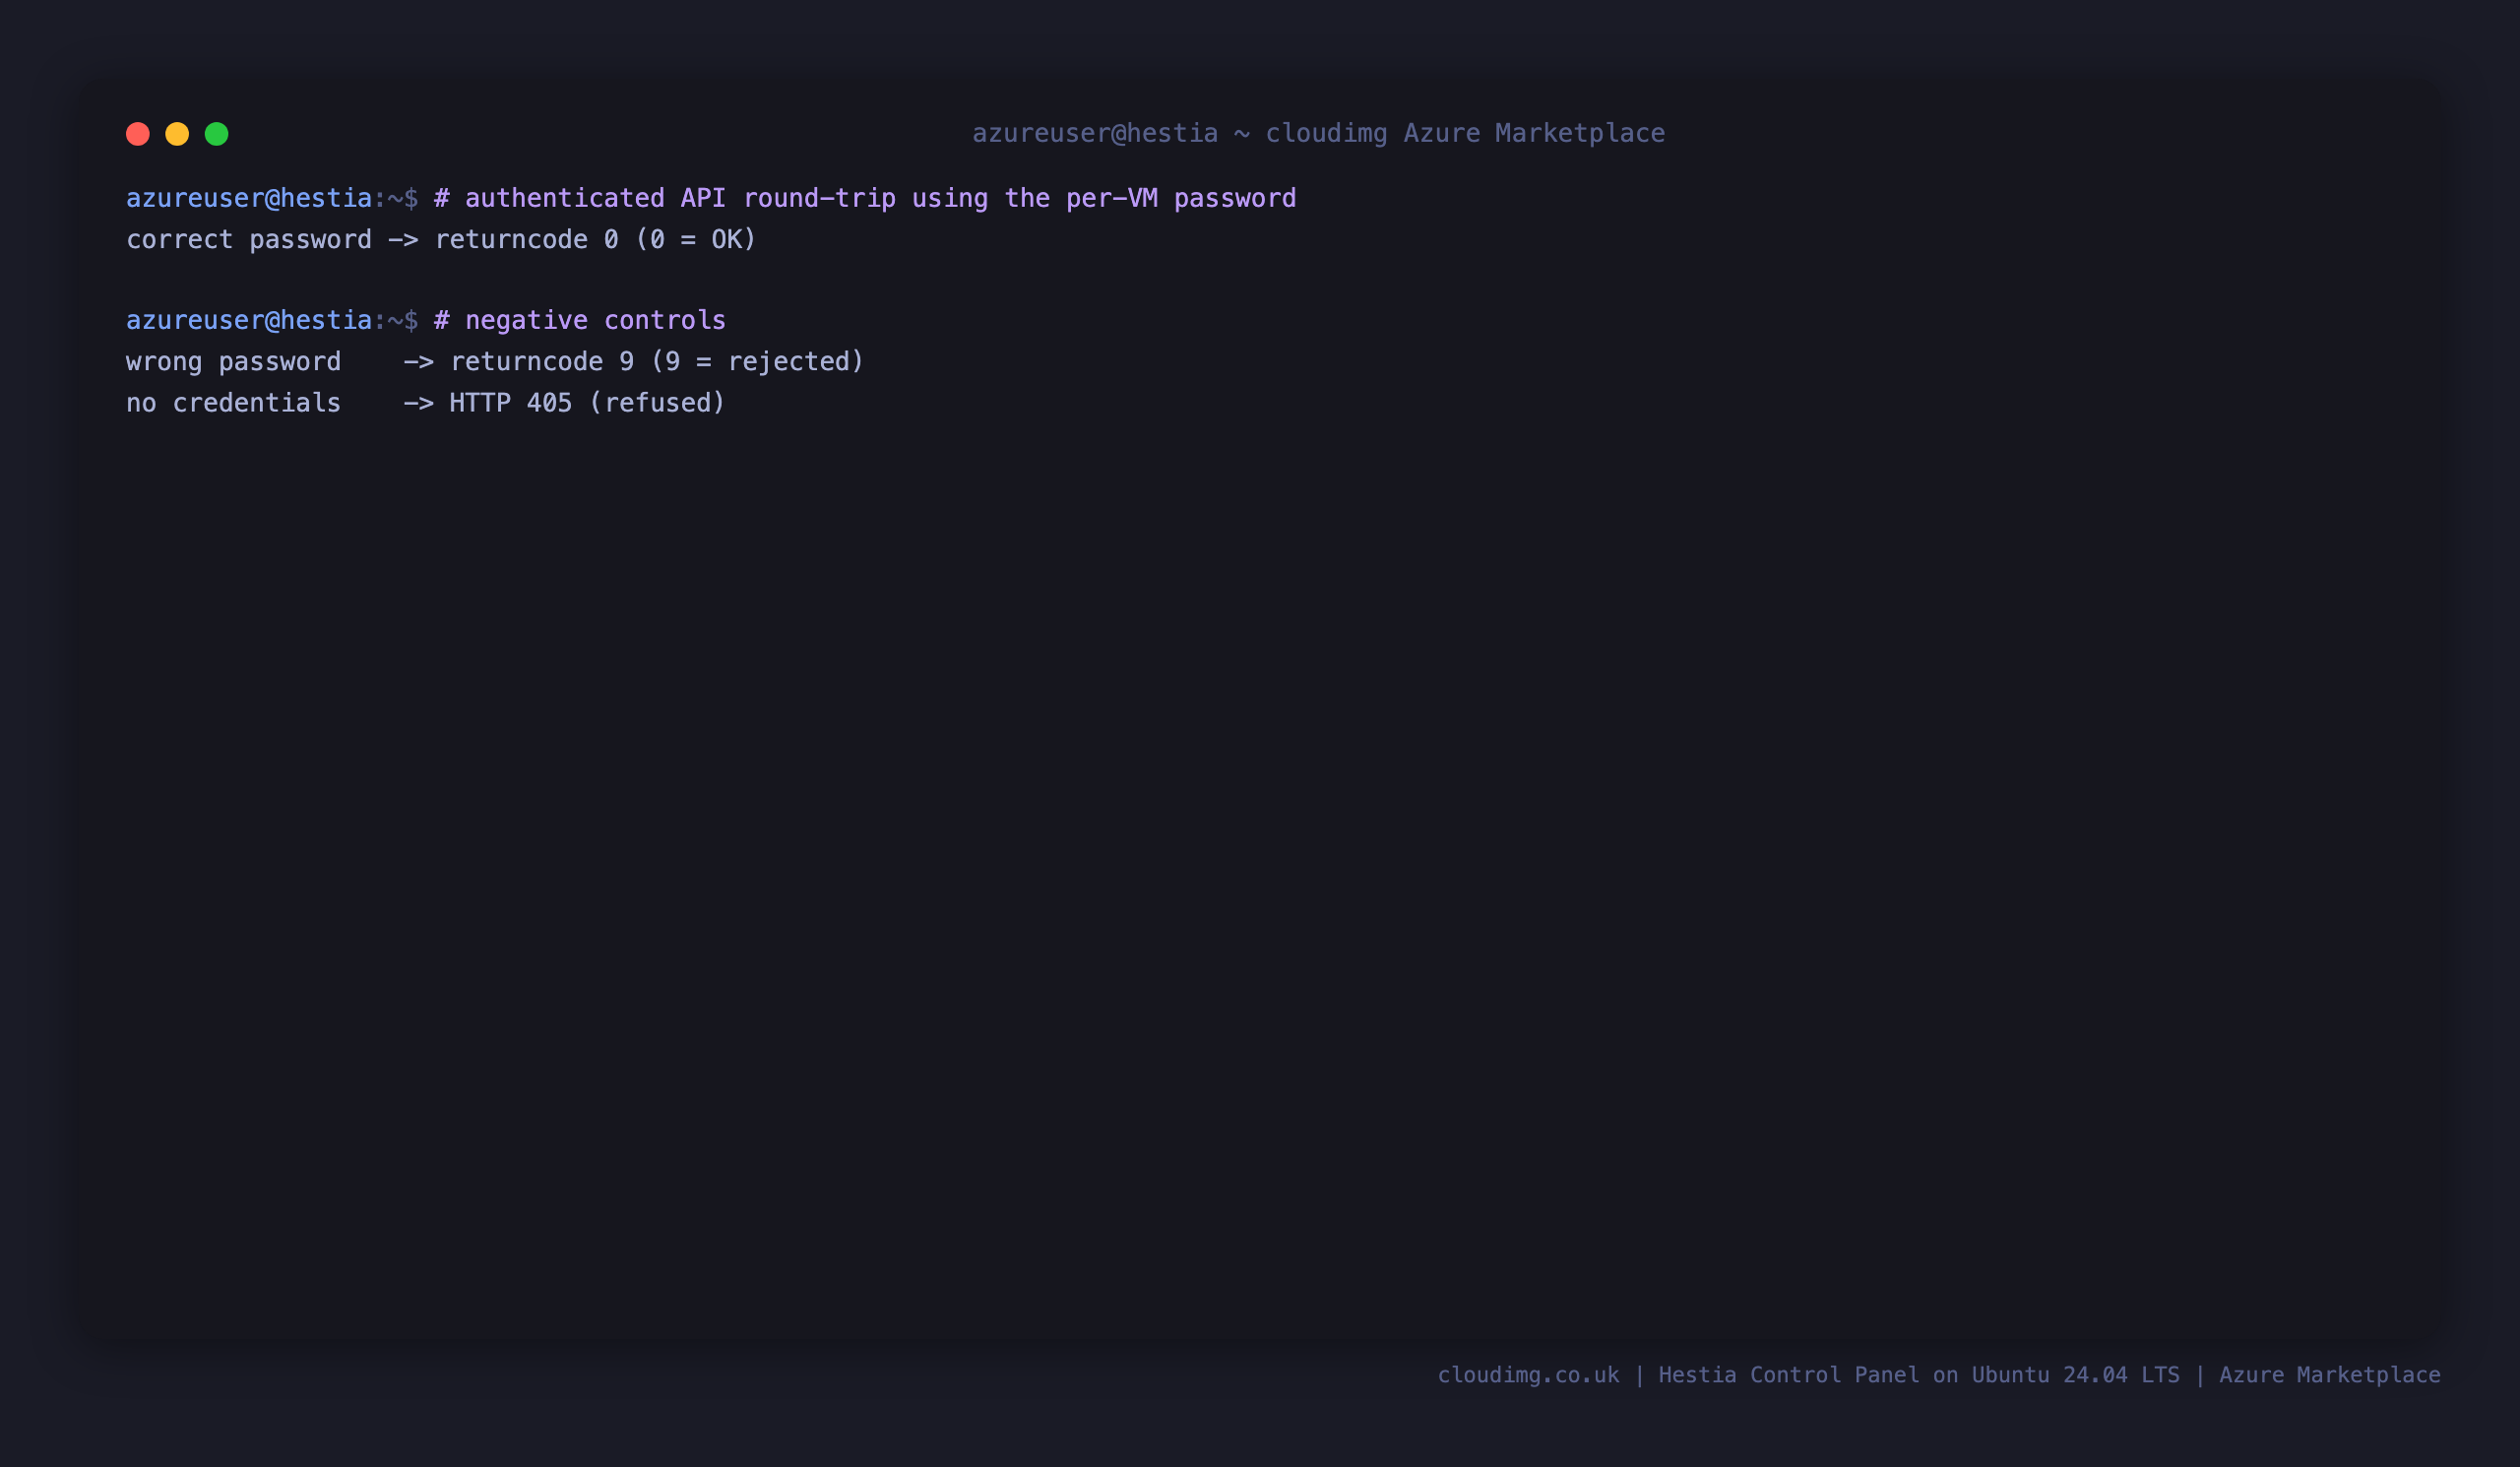
Task: Click the yellow minimize window button
Action: [177, 134]
